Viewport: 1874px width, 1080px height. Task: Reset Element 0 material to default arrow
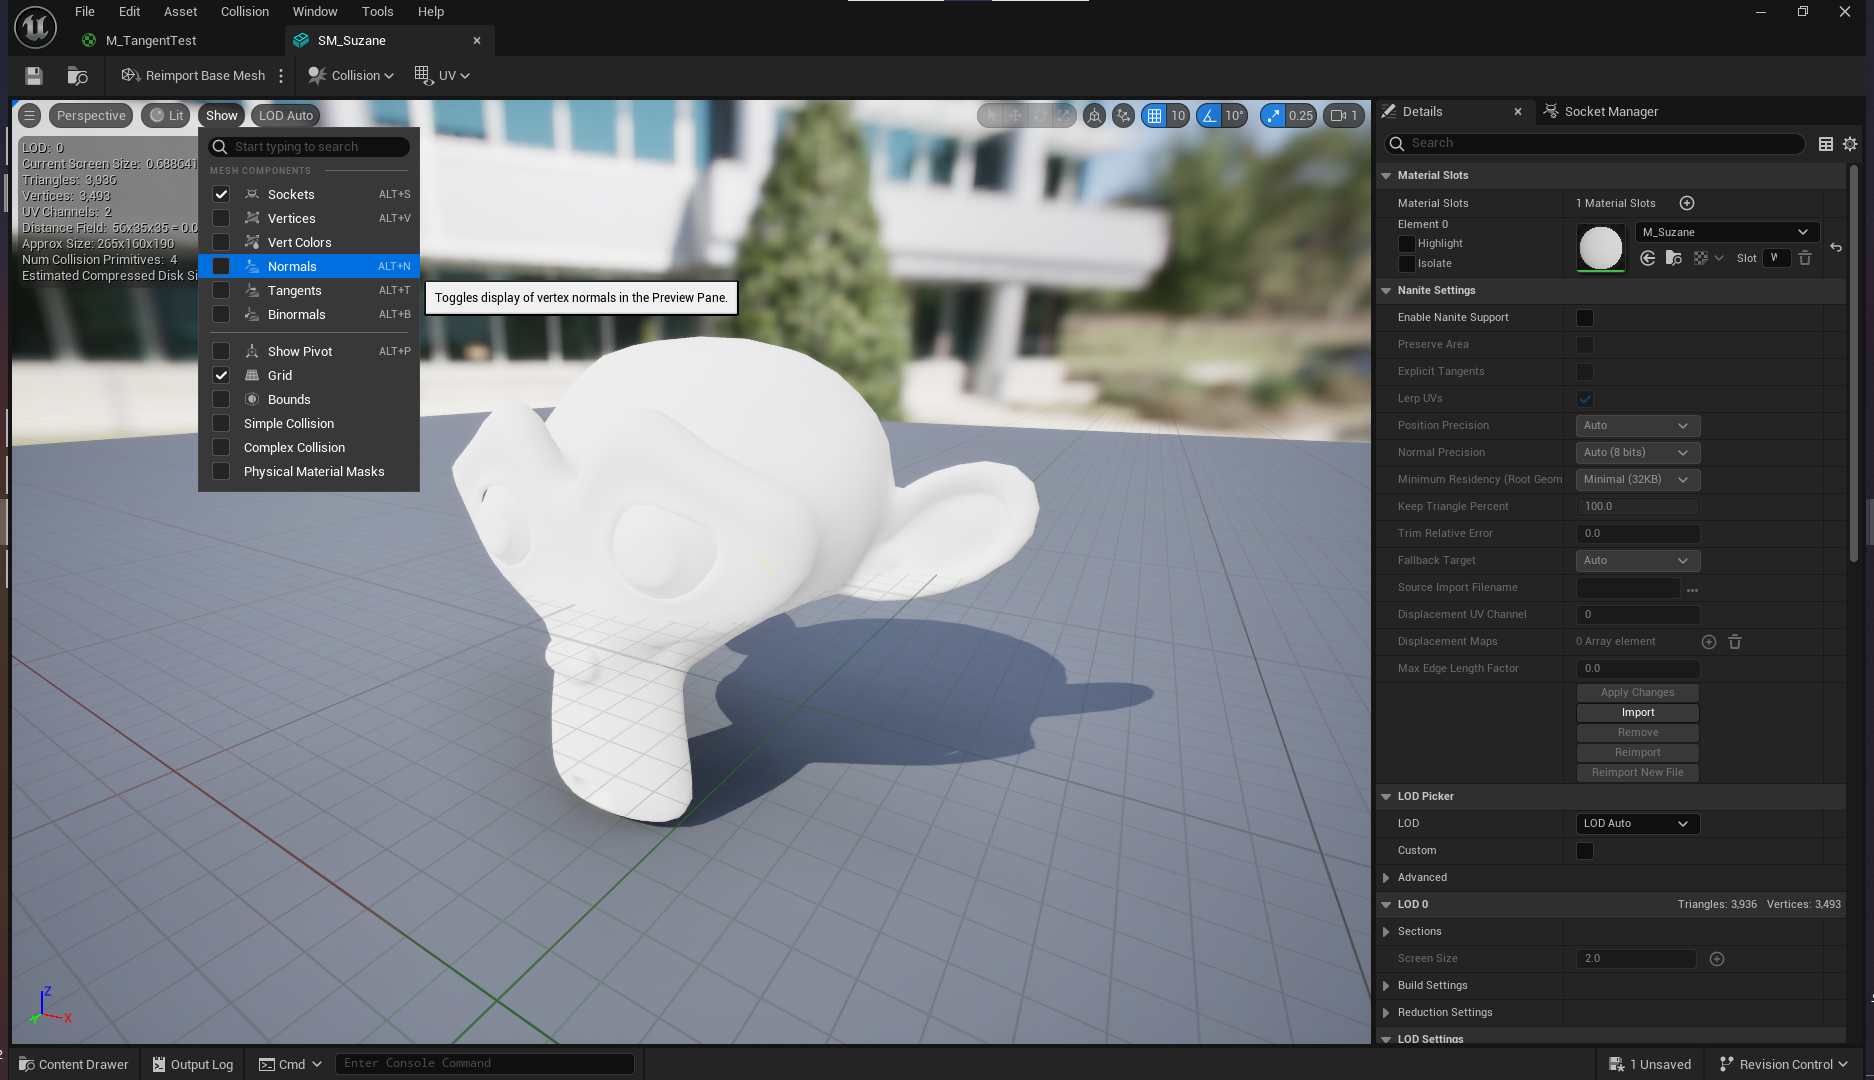(1836, 247)
